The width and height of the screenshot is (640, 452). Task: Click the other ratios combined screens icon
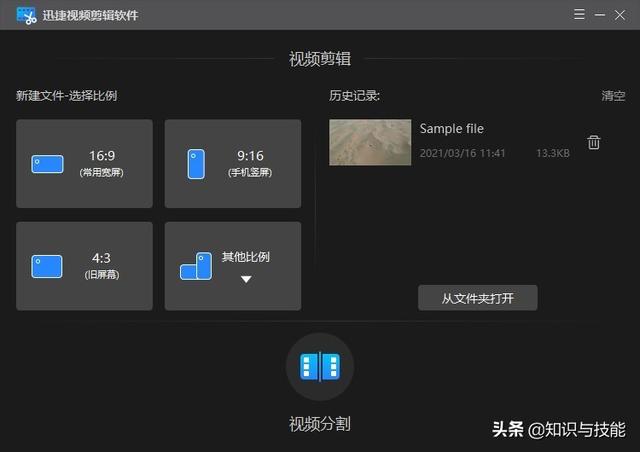[x=196, y=266]
